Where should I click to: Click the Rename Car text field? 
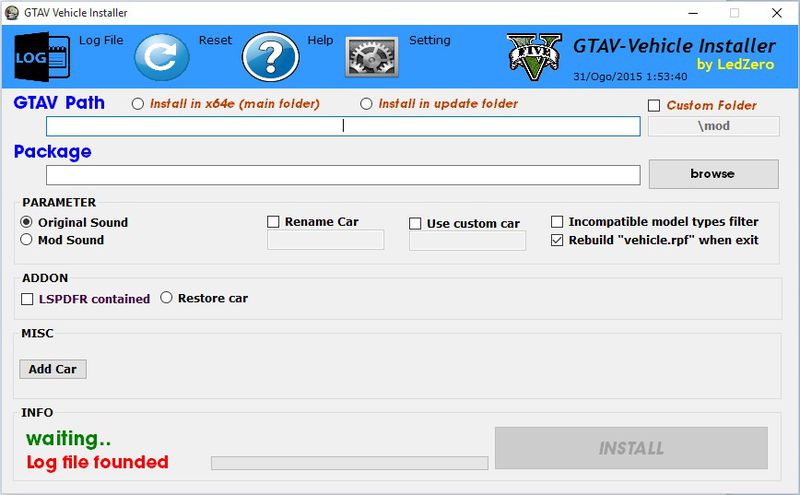coord(325,240)
